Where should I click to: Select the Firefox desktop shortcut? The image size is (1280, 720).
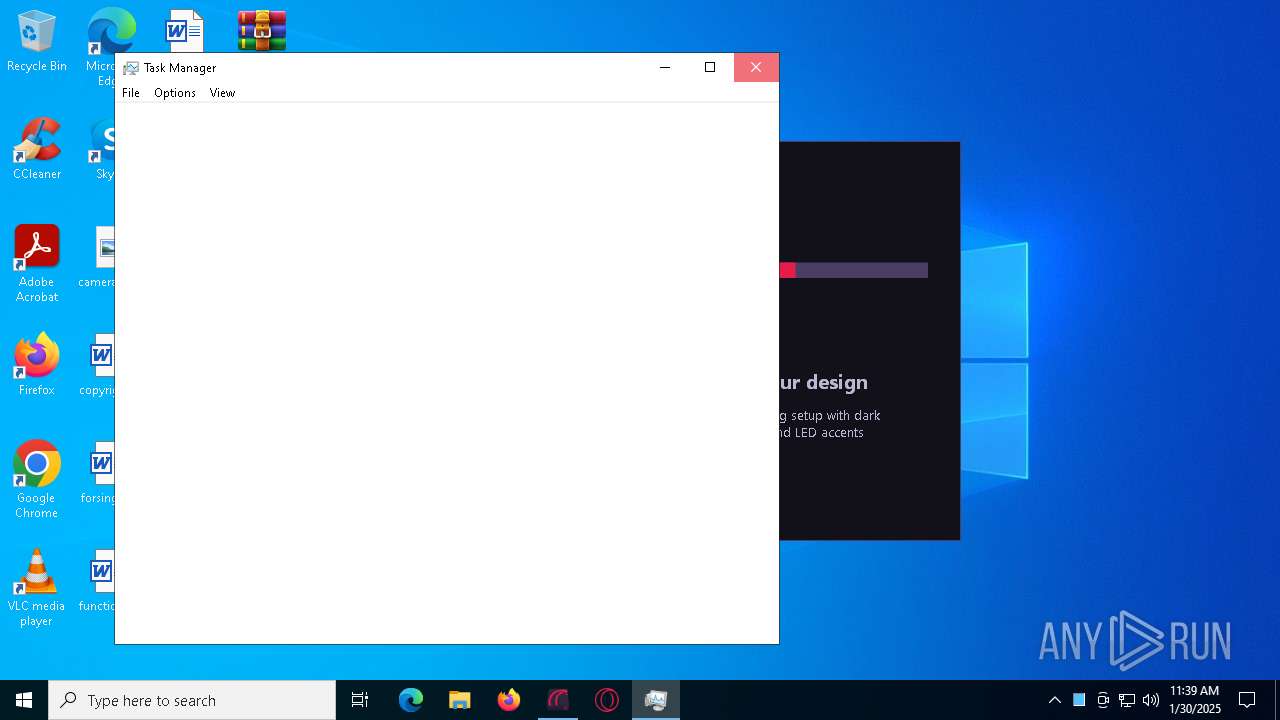[x=37, y=365]
